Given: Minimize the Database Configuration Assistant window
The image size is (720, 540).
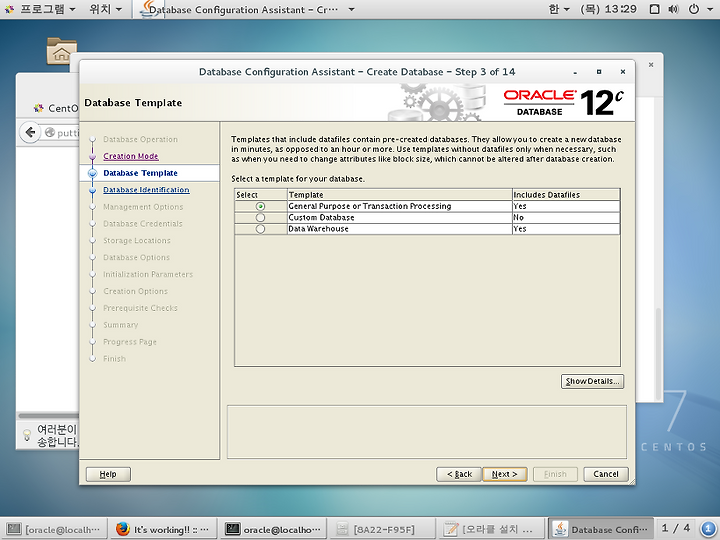Looking at the screenshot, I should (575, 72).
